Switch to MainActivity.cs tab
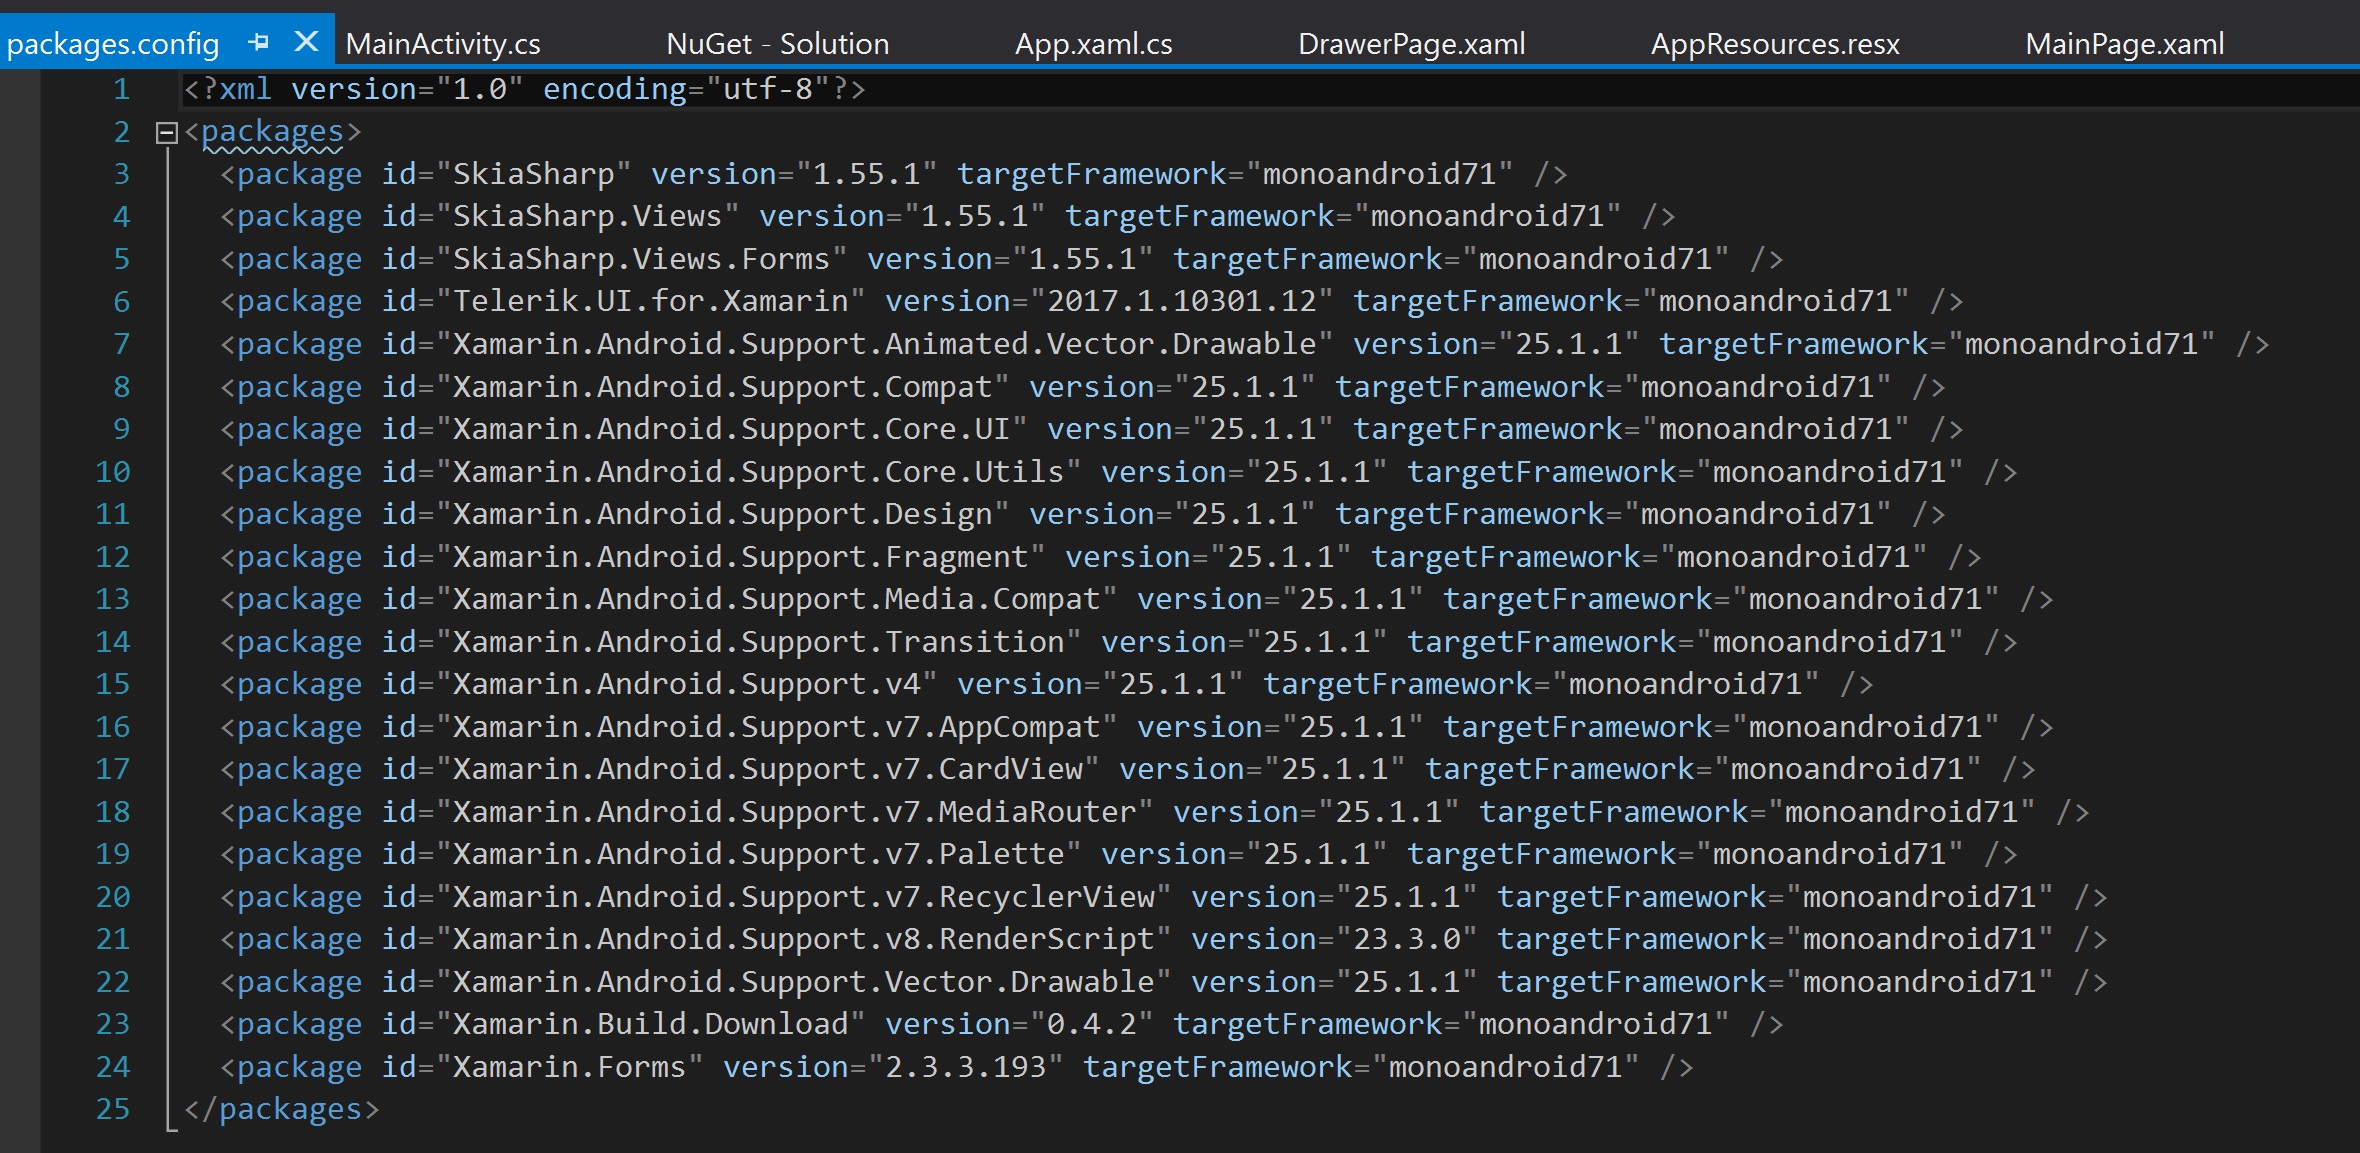The image size is (2360, 1153). [442, 44]
